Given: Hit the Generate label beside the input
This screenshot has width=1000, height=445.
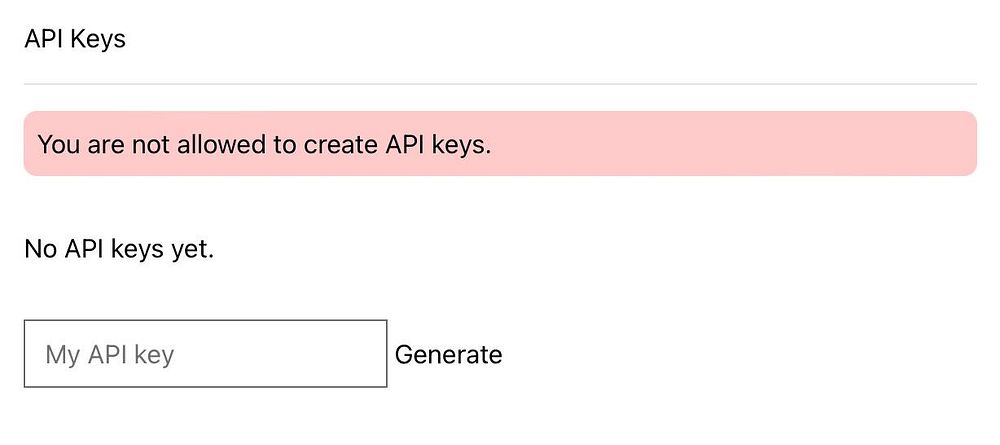Looking at the screenshot, I should click(448, 354).
